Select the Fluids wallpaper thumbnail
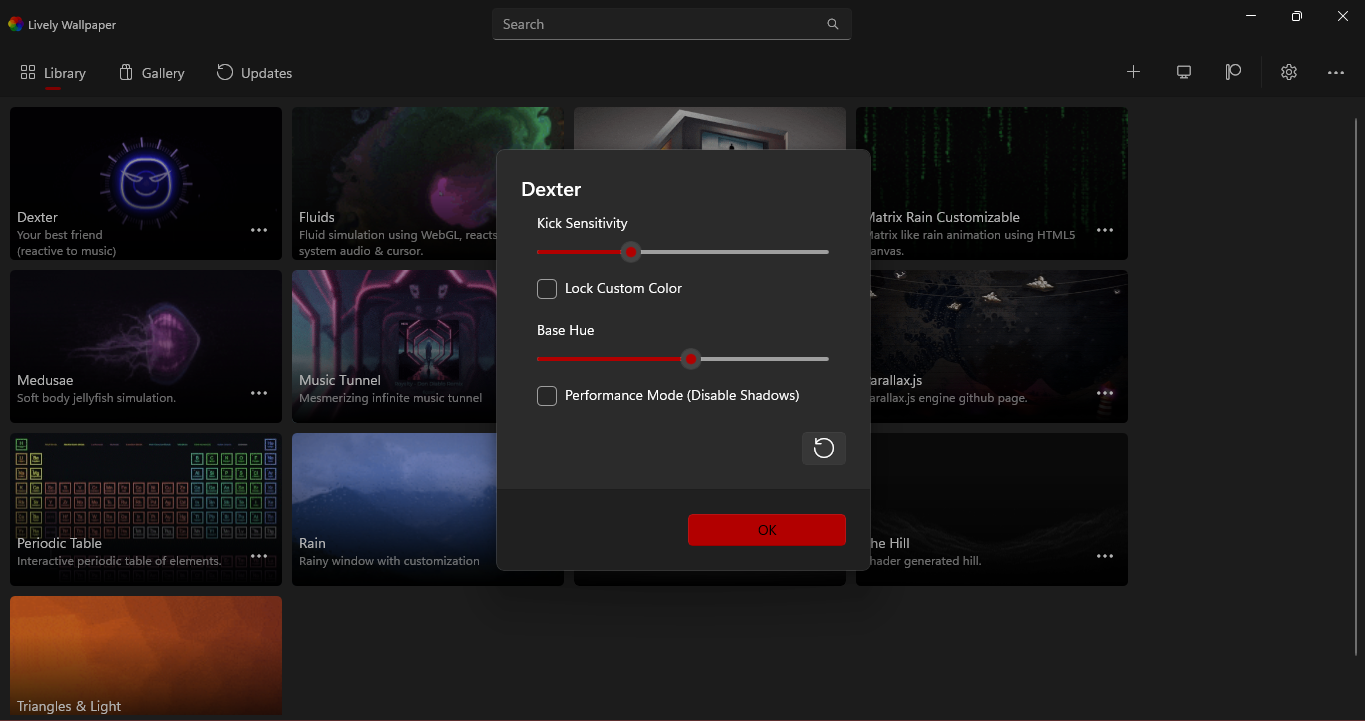The width and height of the screenshot is (1365, 721). [394, 184]
